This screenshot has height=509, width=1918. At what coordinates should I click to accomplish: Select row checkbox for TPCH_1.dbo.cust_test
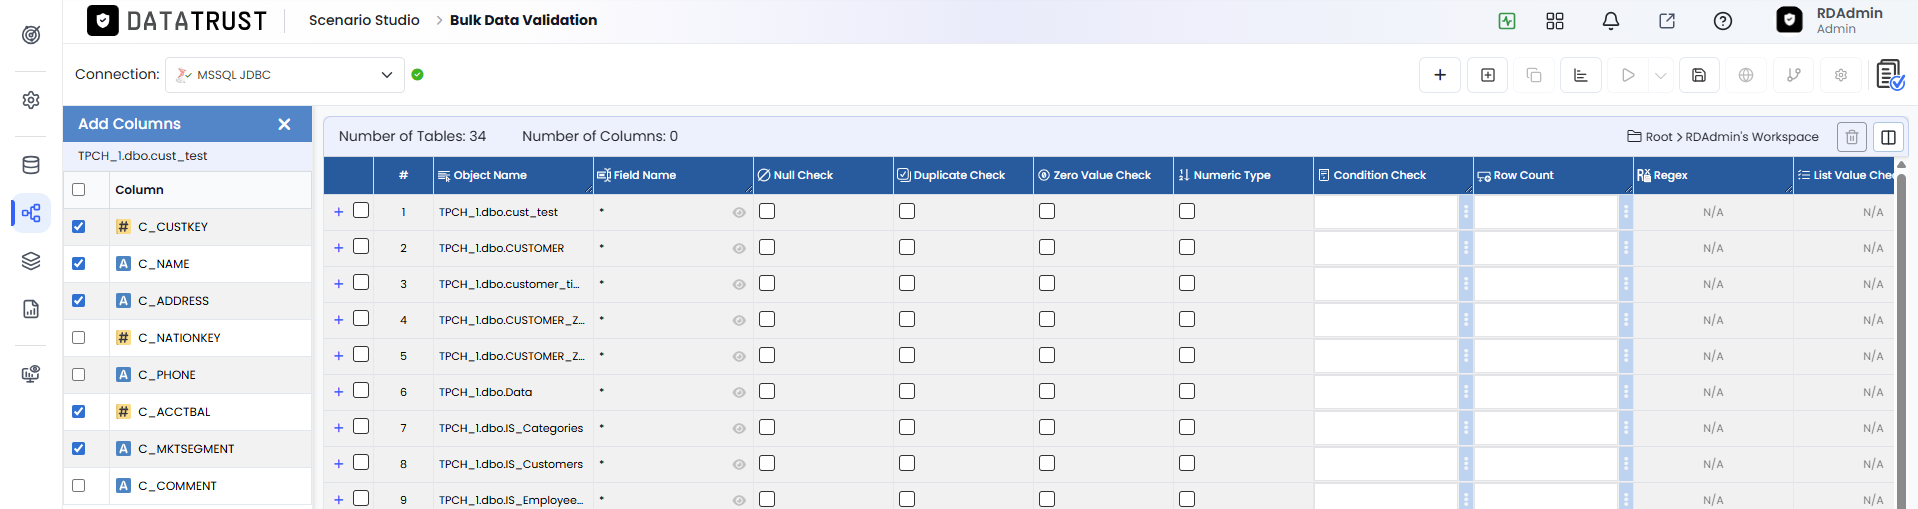[x=361, y=210]
